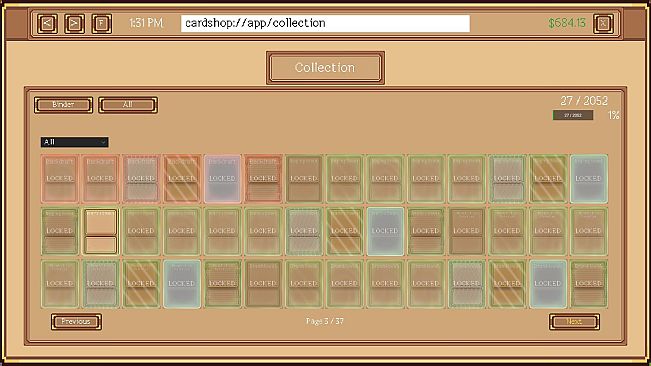Open the unlocked card in the middle row
Screen dimensions: 651x366
click(x=100, y=232)
